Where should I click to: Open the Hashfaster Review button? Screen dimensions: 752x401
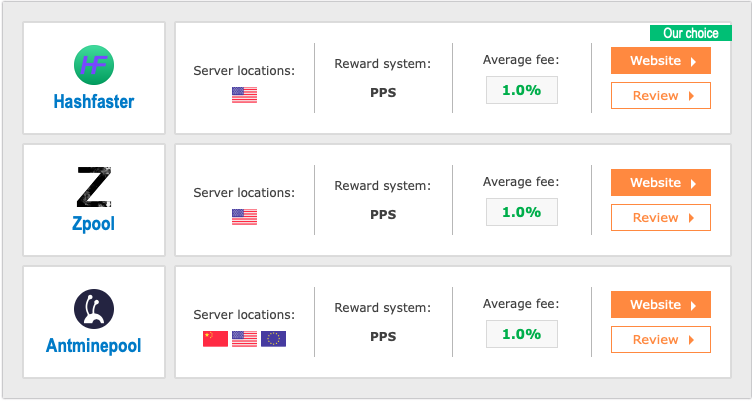click(x=661, y=95)
